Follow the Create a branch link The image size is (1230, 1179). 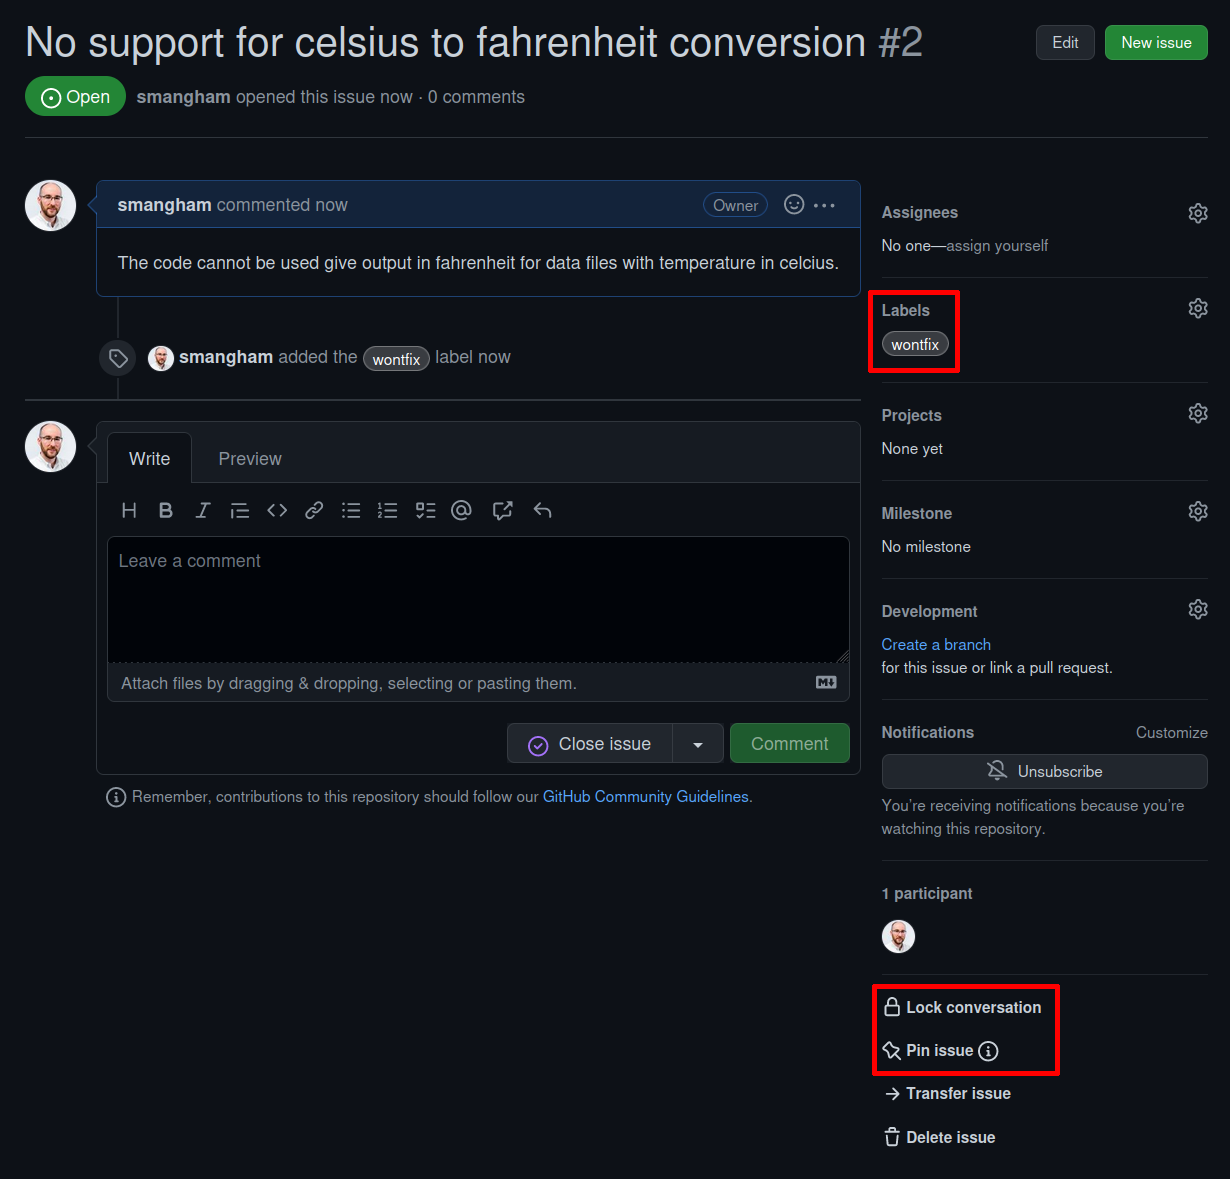tap(936, 645)
